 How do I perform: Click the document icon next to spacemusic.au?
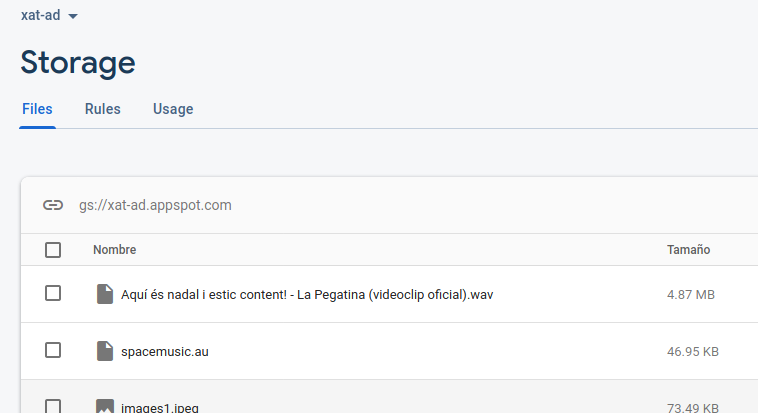104,351
